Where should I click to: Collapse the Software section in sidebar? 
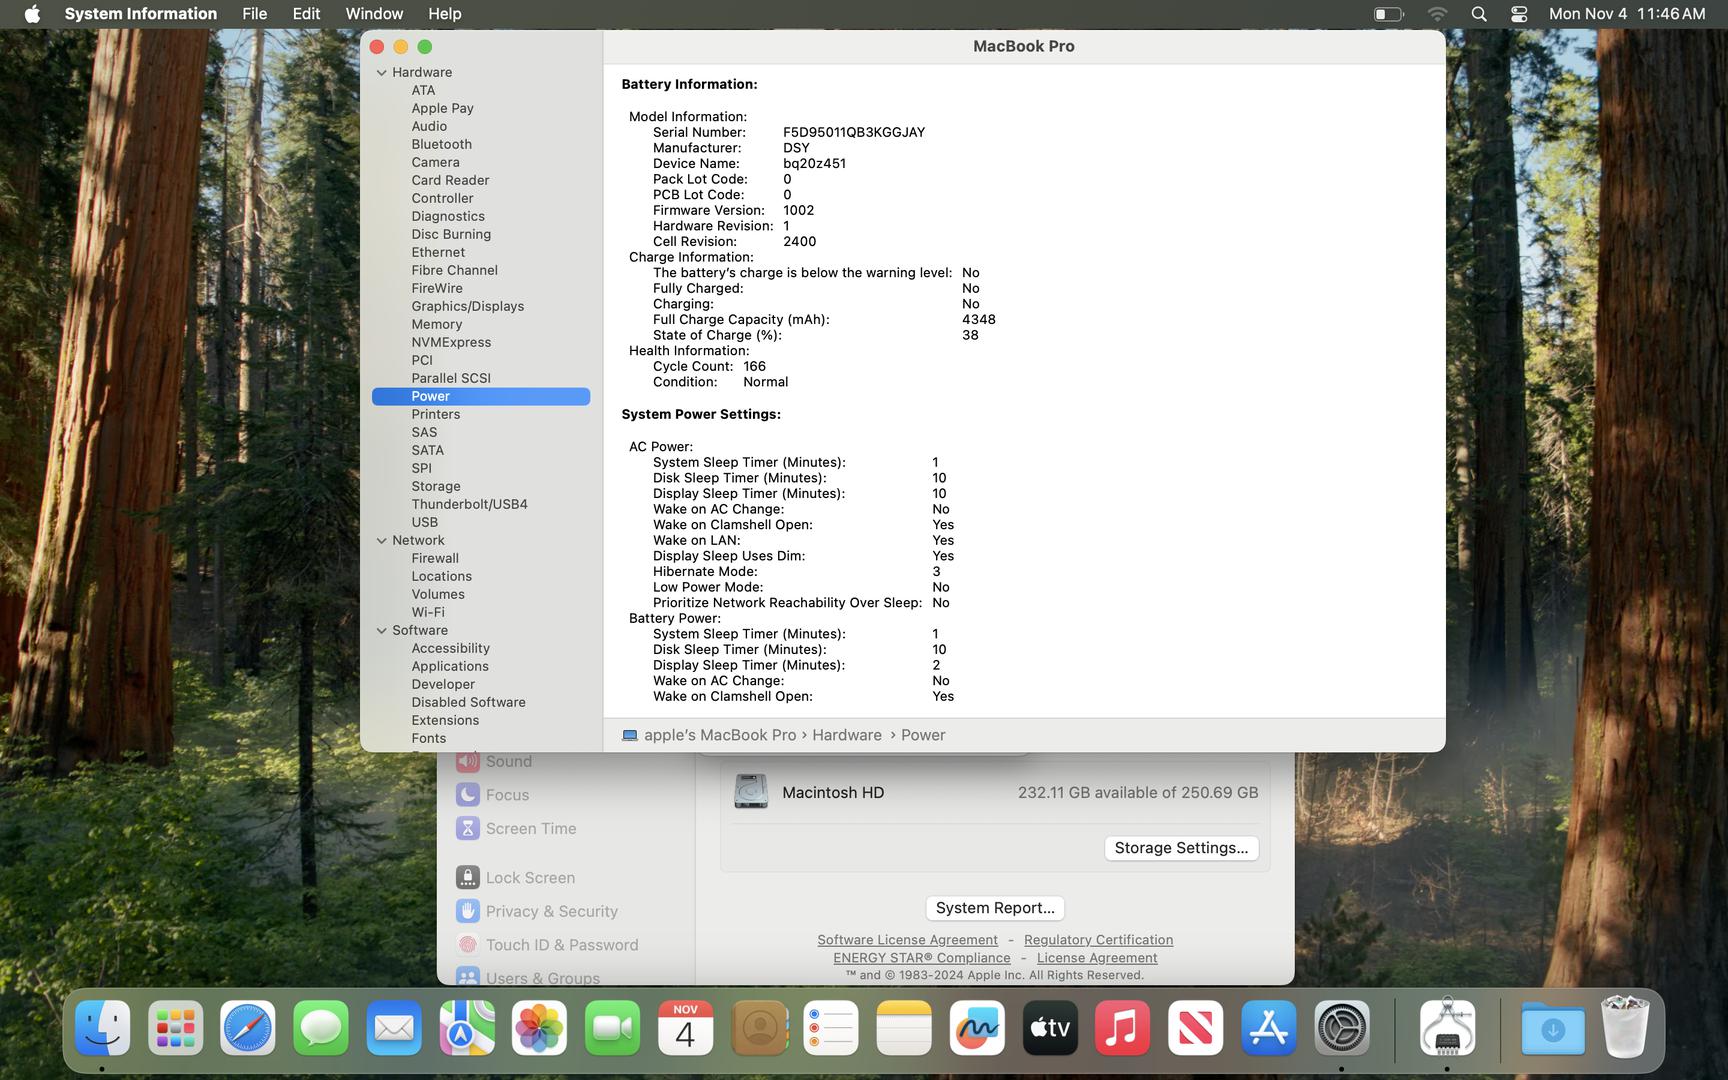pyautogui.click(x=381, y=630)
